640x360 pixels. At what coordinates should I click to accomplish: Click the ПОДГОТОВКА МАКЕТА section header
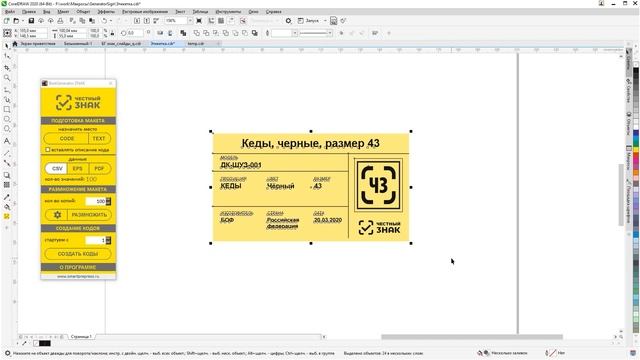78,120
